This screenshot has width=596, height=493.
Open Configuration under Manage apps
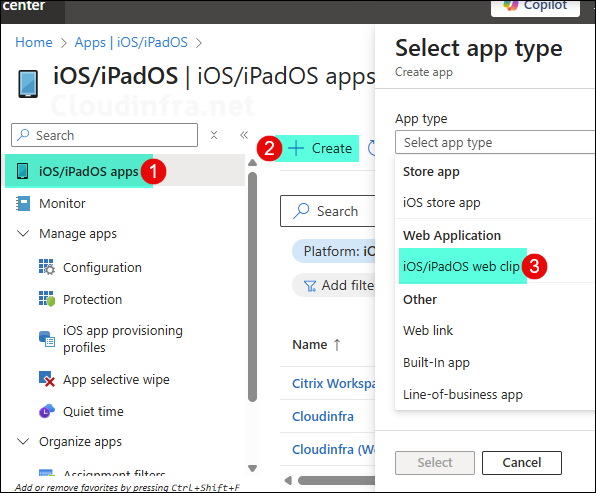[102, 268]
